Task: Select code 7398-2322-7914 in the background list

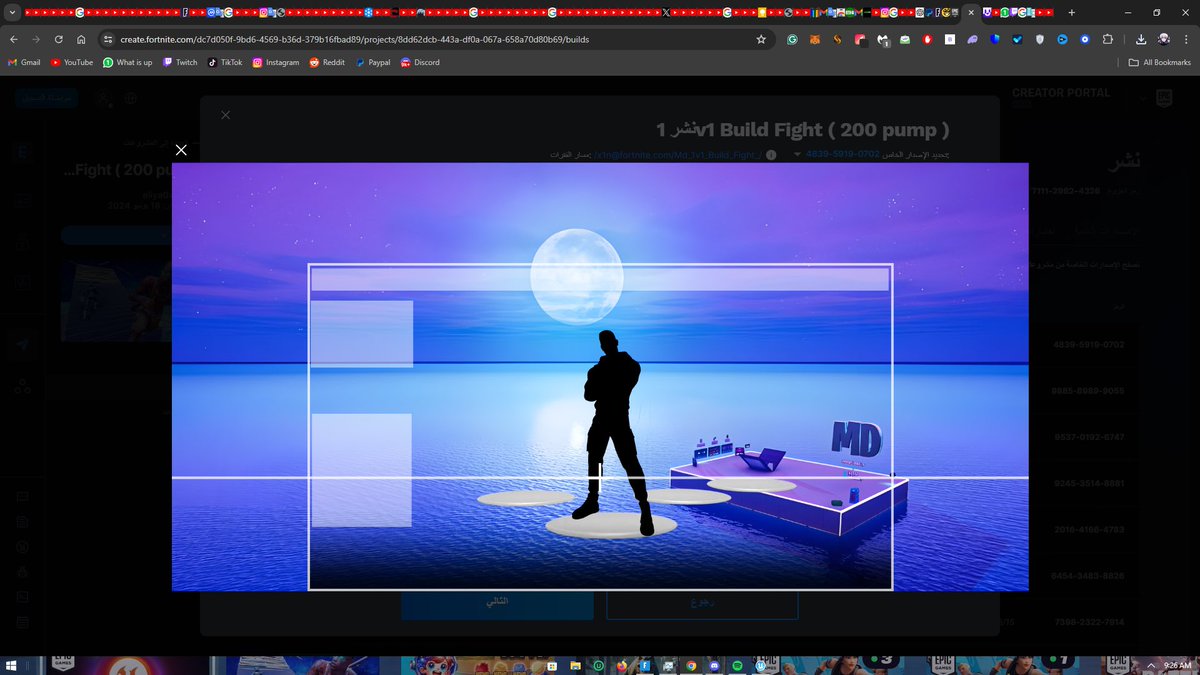Action: 1088,622
